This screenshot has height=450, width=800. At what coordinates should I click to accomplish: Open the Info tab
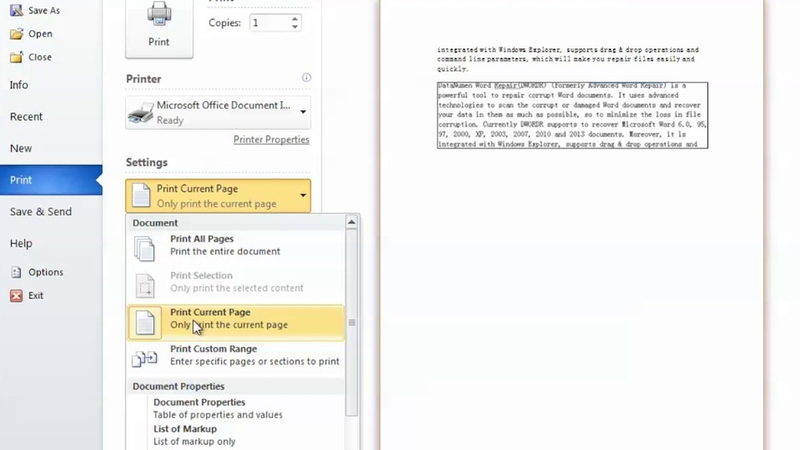coord(51,85)
